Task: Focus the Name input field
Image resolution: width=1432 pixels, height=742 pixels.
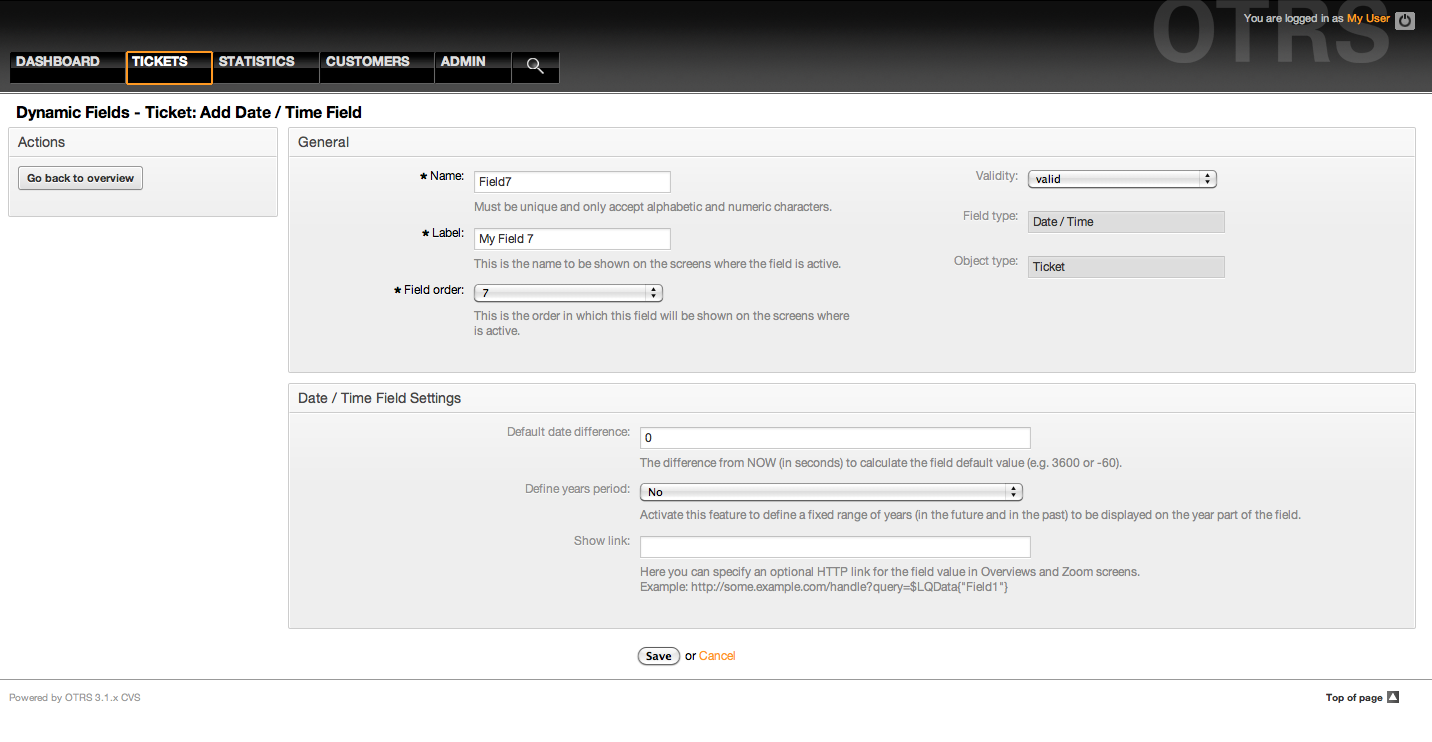Action: pyautogui.click(x=572, y=182)
